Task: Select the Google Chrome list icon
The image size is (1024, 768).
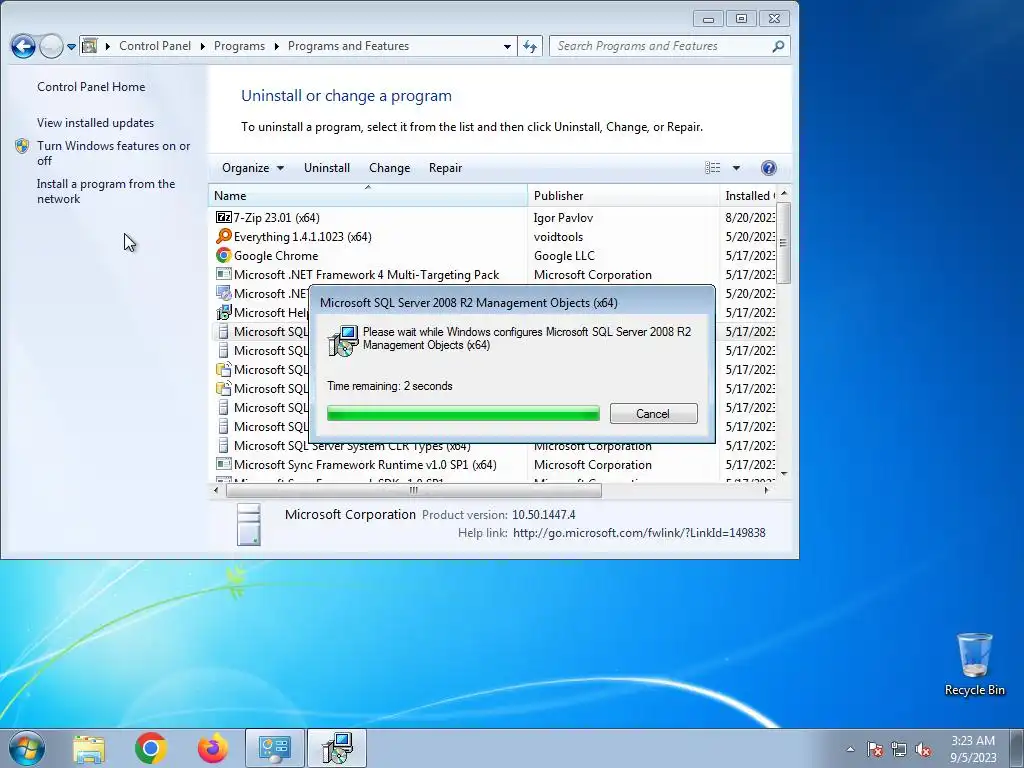Action: (x=223, y=255)
